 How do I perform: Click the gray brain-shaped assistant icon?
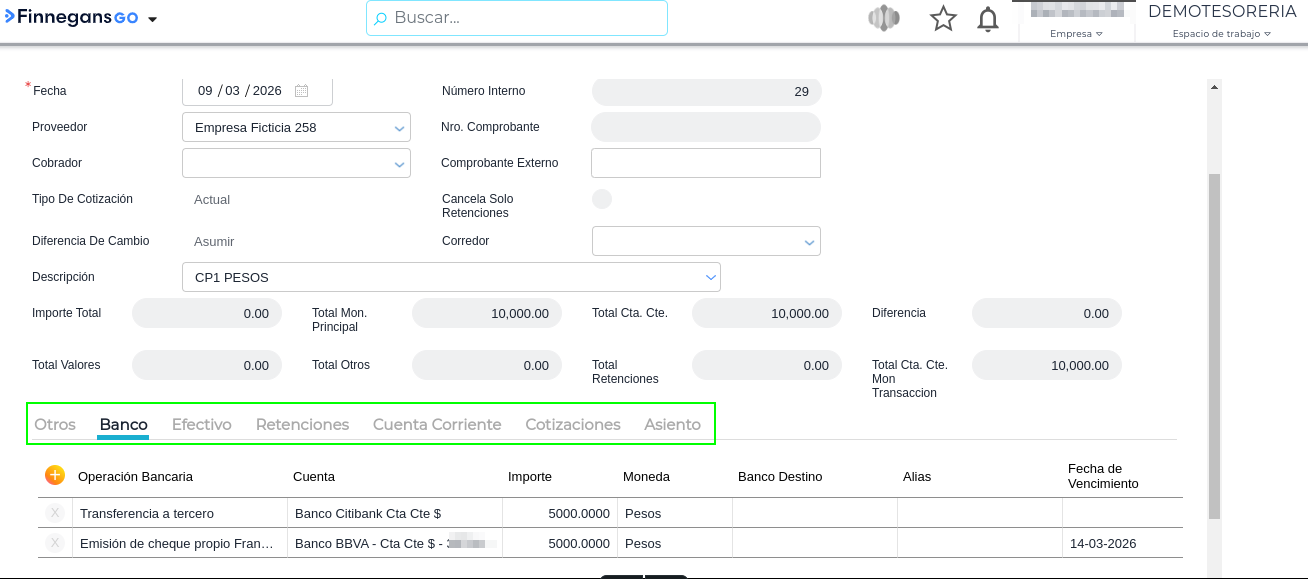click(x=884, y=19)
